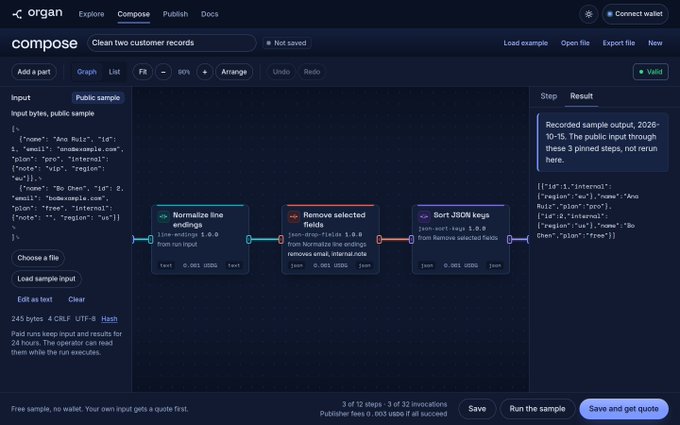Screen dimensions: 680x425
Task: Switch to the Result tab
Action: [x=581, y=96]
